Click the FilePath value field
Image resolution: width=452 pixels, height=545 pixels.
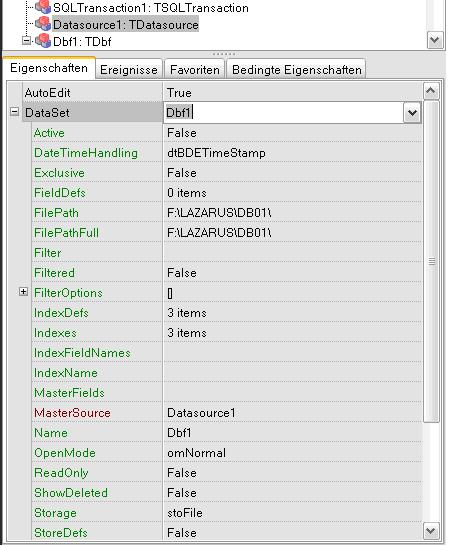pos(292,213)
